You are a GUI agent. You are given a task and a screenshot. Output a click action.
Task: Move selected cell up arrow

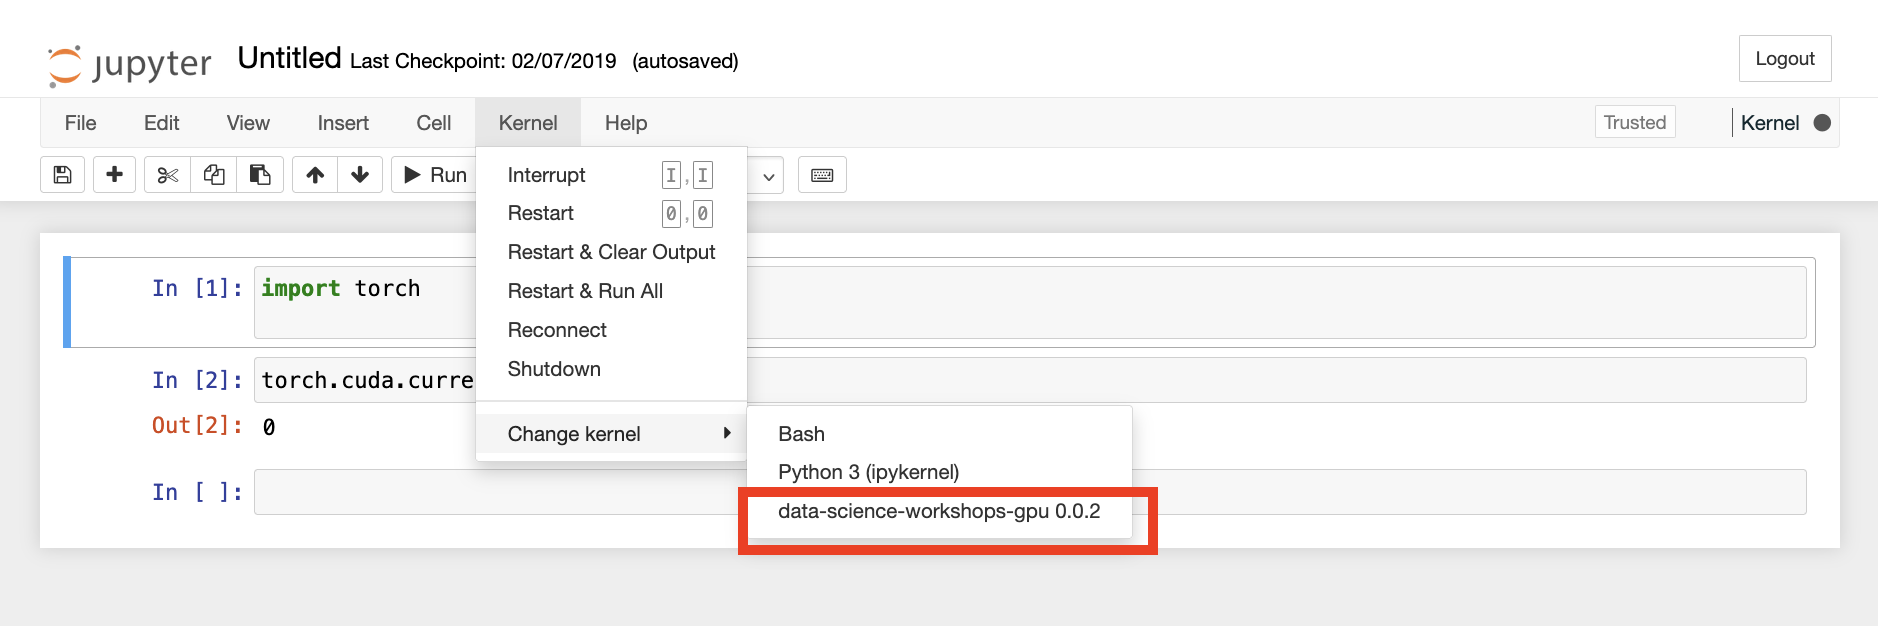click(x=315, y=175)
